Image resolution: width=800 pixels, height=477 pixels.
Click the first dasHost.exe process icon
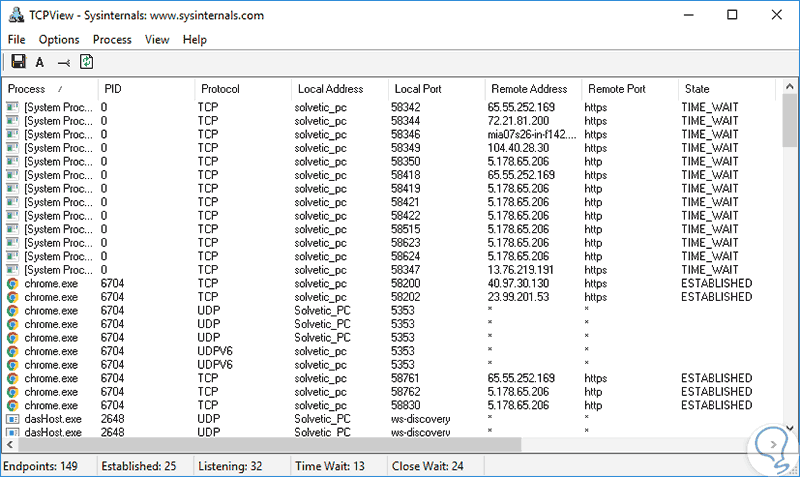point(12,419)
